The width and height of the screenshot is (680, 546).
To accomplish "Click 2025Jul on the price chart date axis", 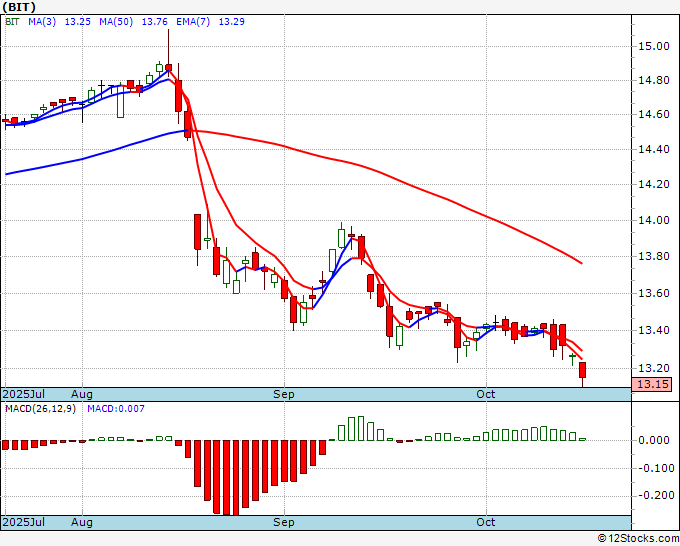I will [24, 394].
